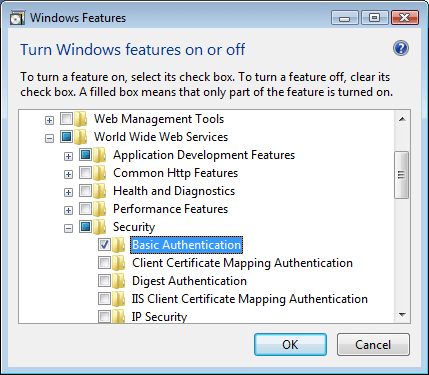
Task: Select the Application Development Features label
Action: click(204, 155)
